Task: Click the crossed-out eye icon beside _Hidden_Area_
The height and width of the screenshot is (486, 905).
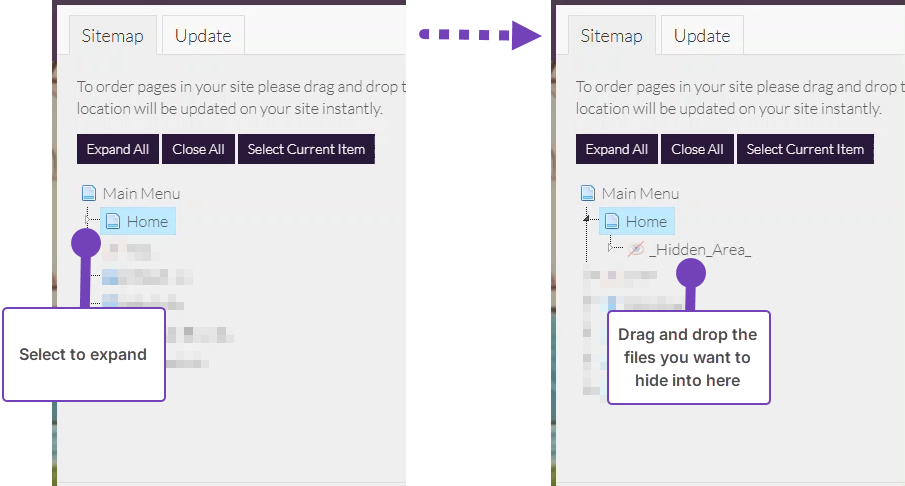Action: (x=636, y=250)
